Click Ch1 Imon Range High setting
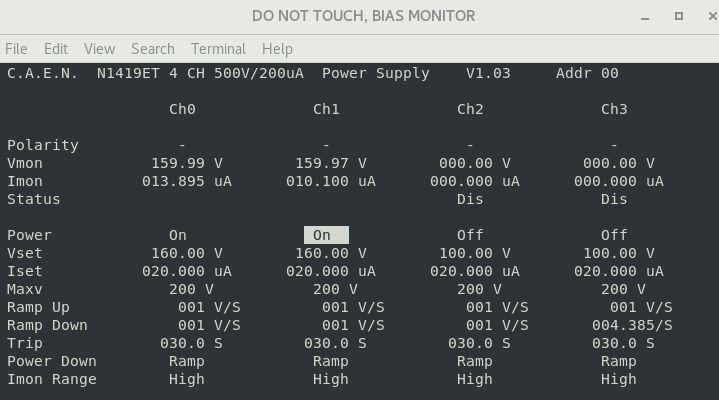Screen dimensions: 719x400 coord(331,379)
